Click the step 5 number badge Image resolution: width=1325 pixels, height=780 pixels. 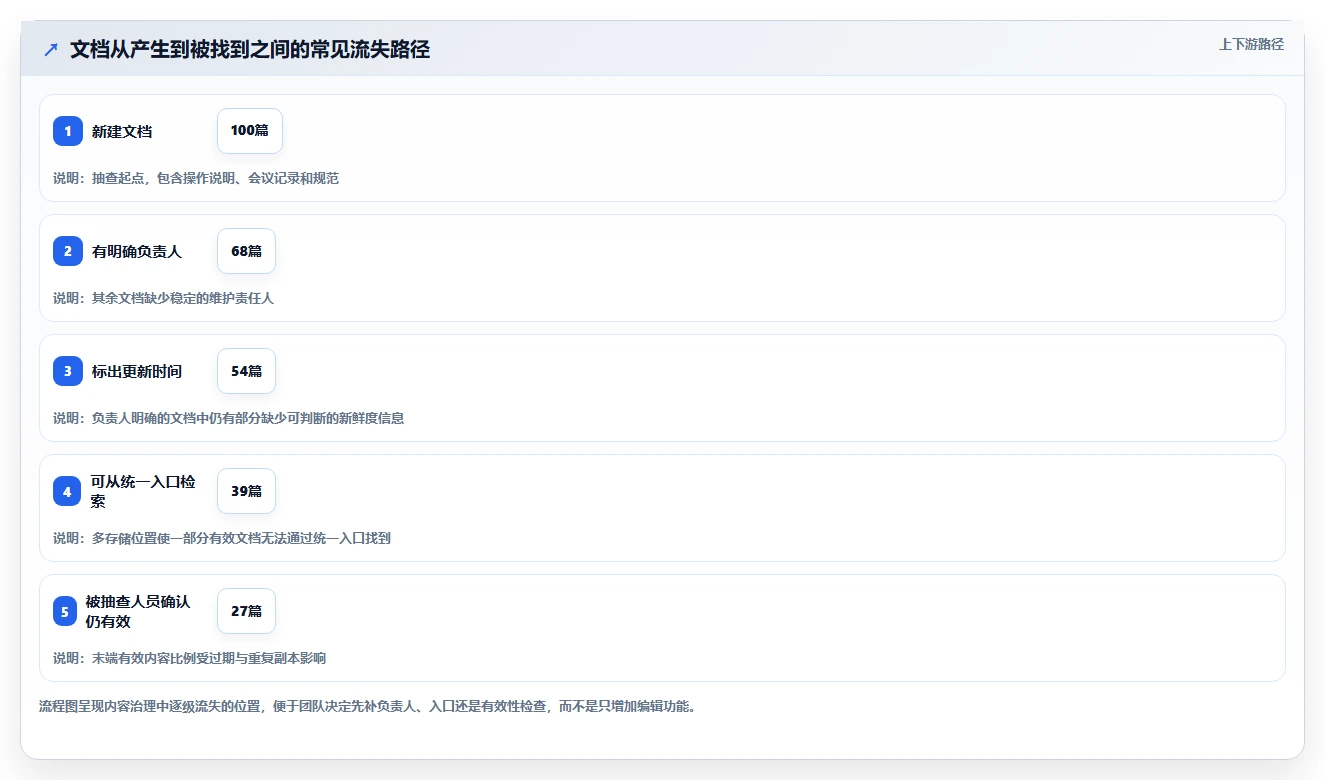(x=65, y=611)
